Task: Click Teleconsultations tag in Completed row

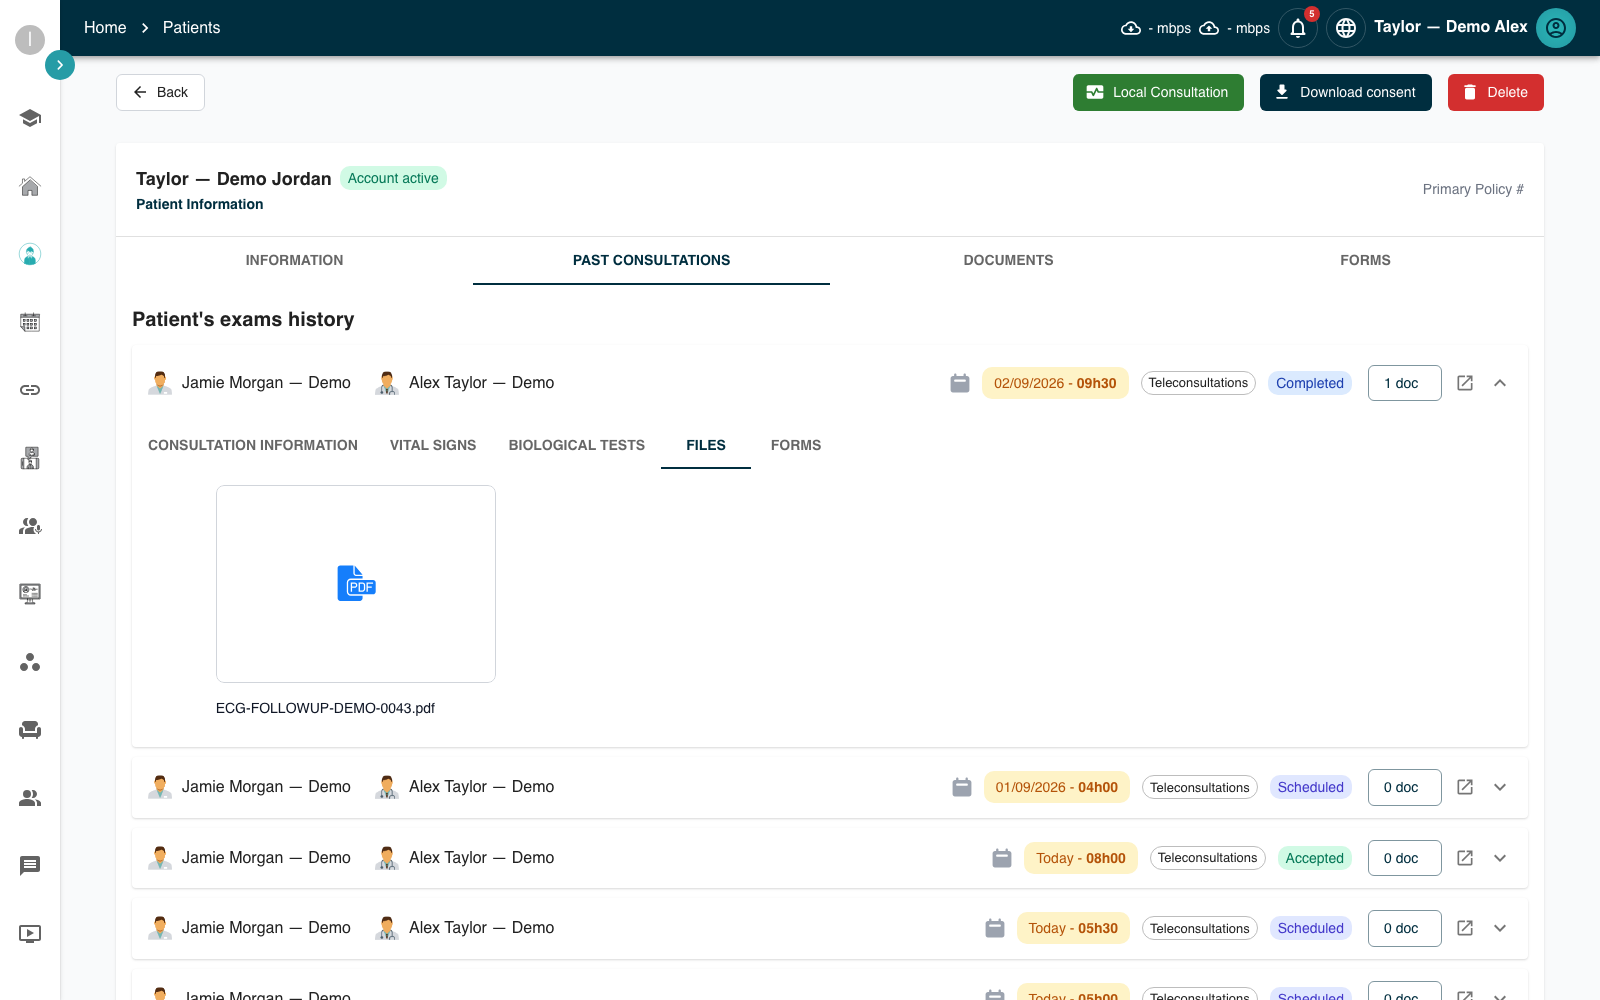Action: point(1198,383)
